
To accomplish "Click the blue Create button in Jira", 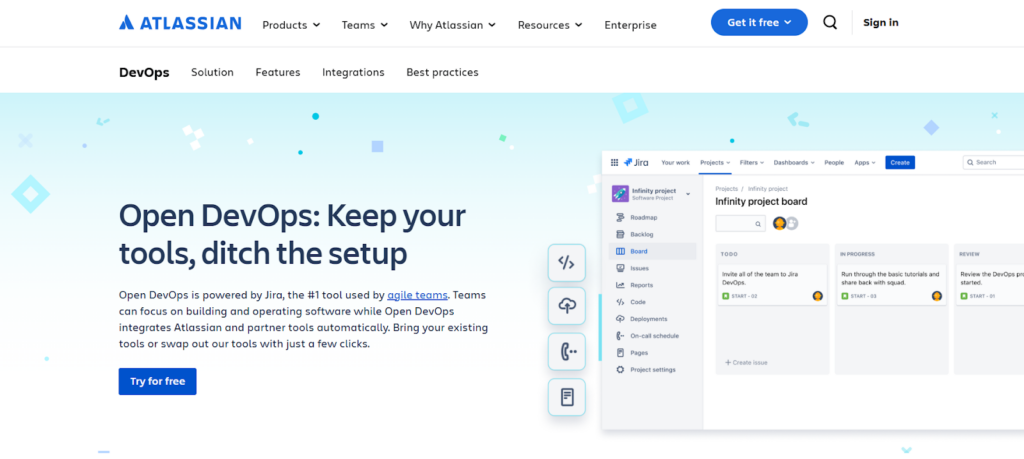I will pos(900,163).
